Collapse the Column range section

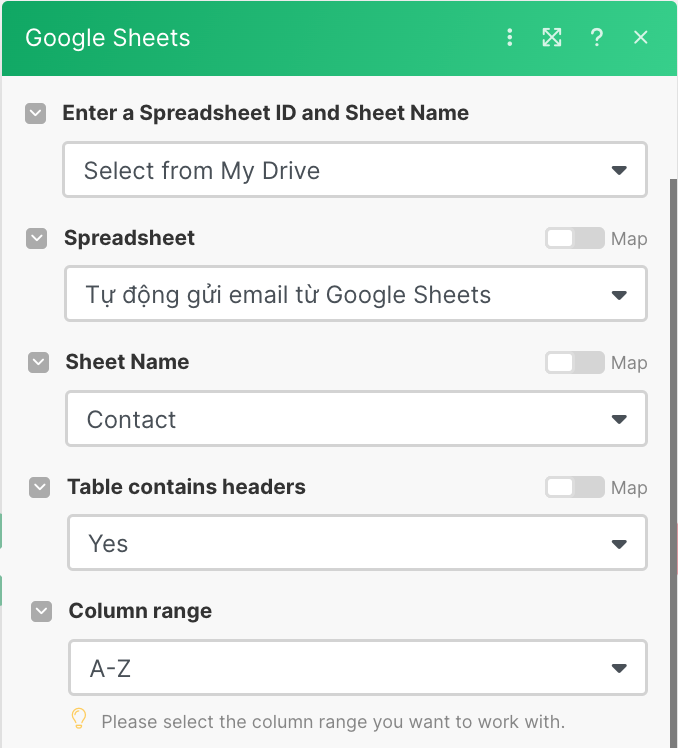[x=42, y=611]
